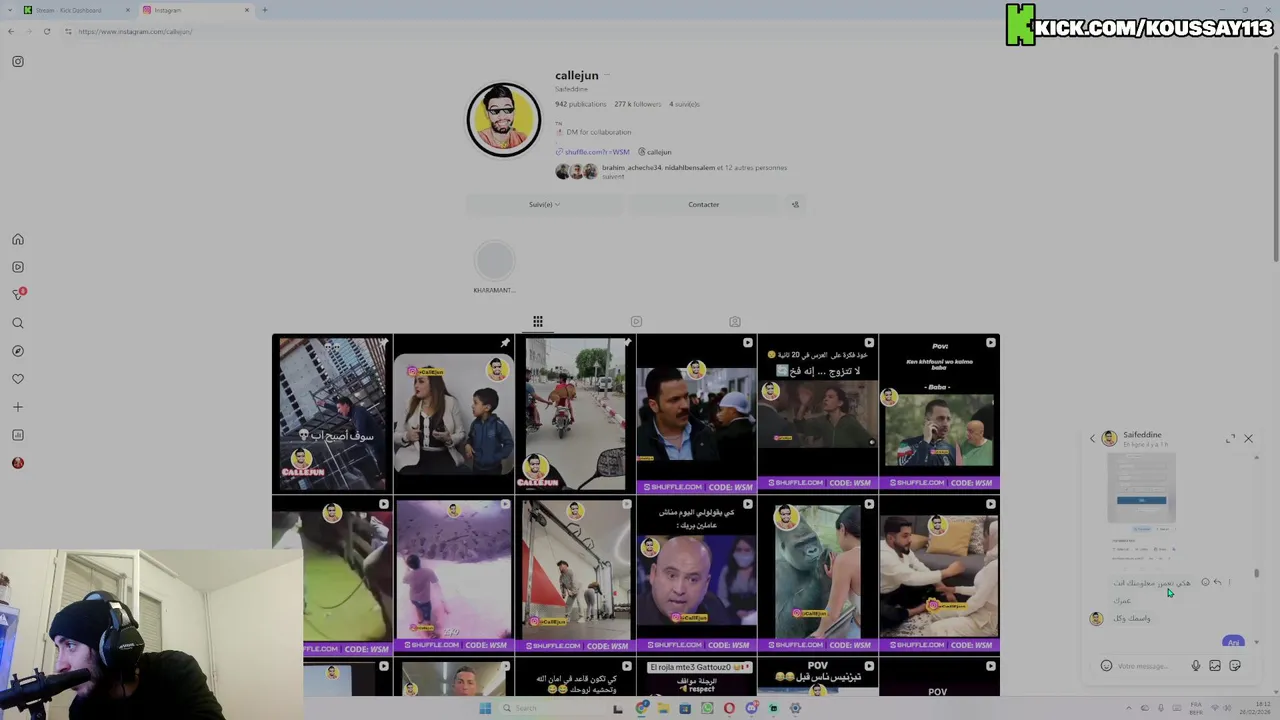Open File Explorer from the taskbar

click(x=663, y=708)
